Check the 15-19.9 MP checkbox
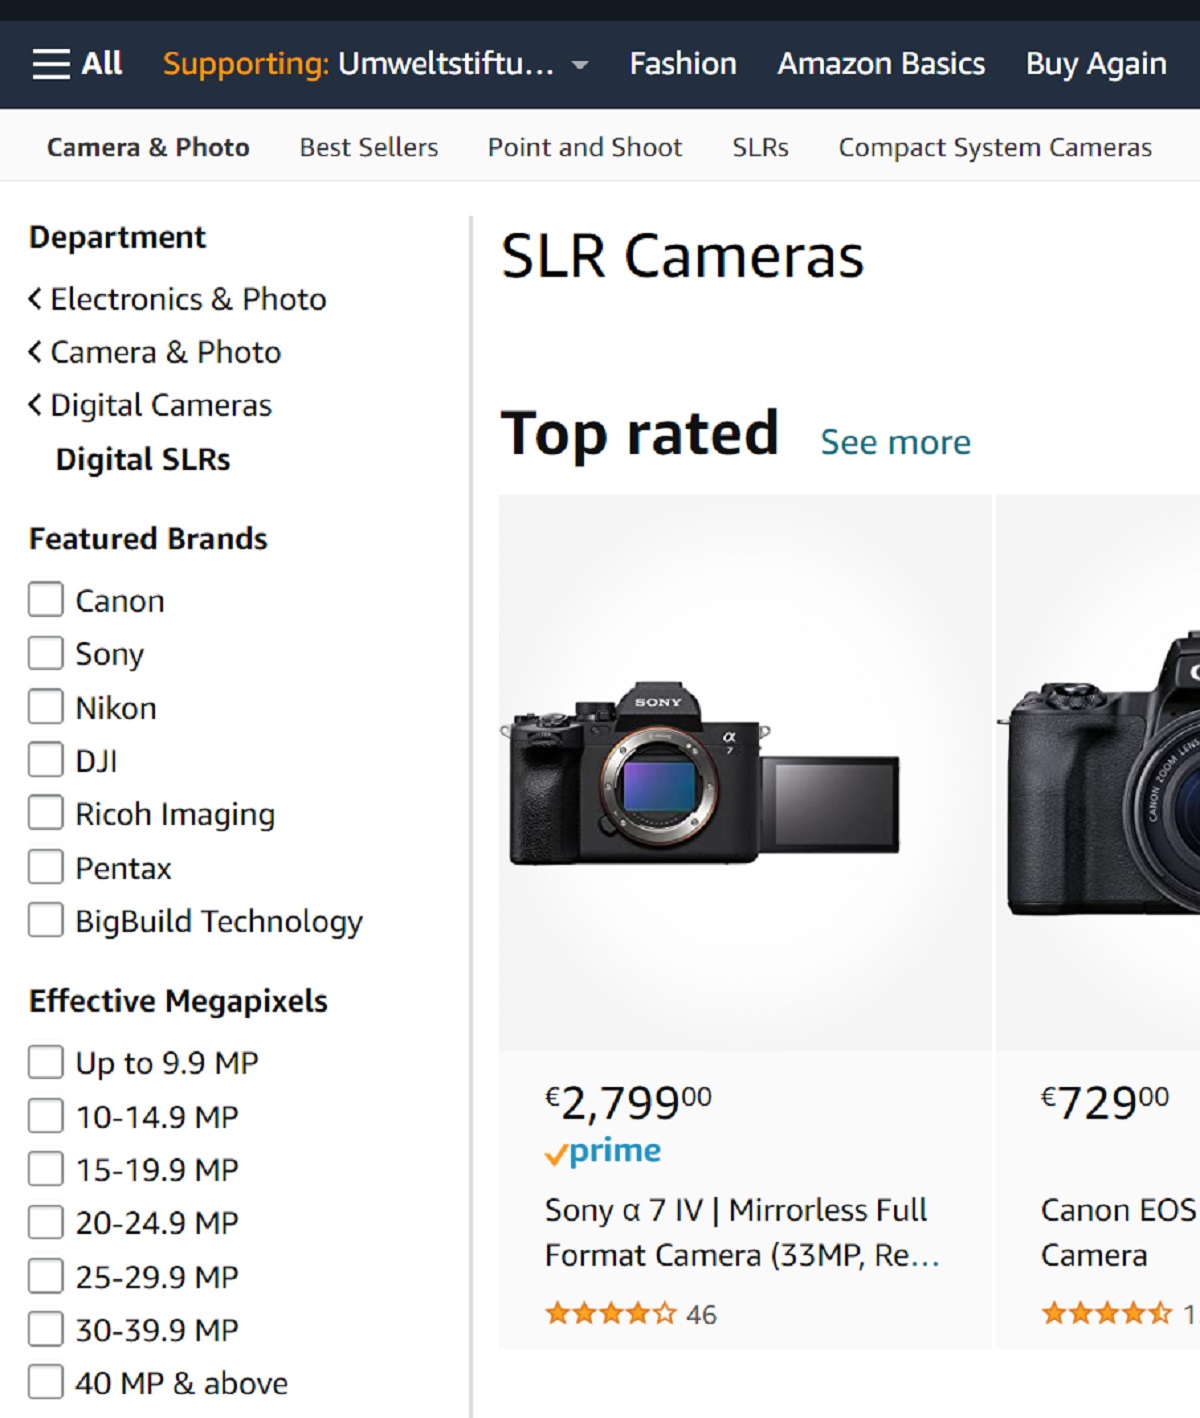Viewport: 1200px width, 1418px height. pyautogui.click(x=45, y=1169)
